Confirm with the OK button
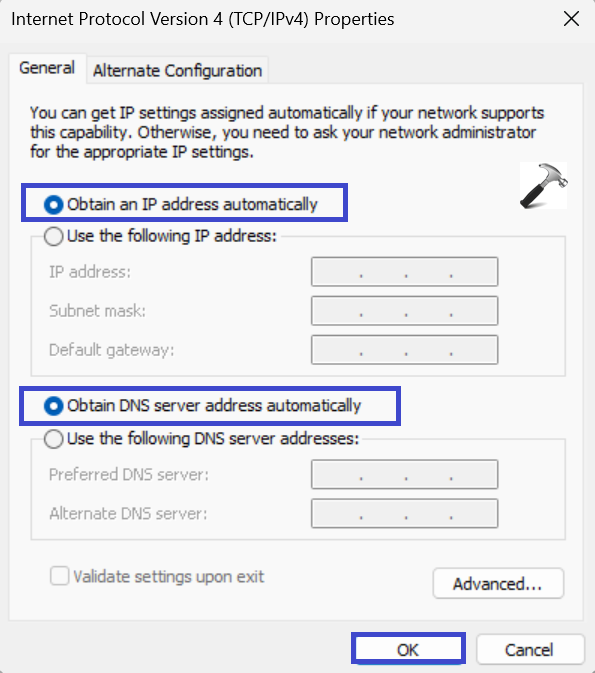 tap(408, 649)
